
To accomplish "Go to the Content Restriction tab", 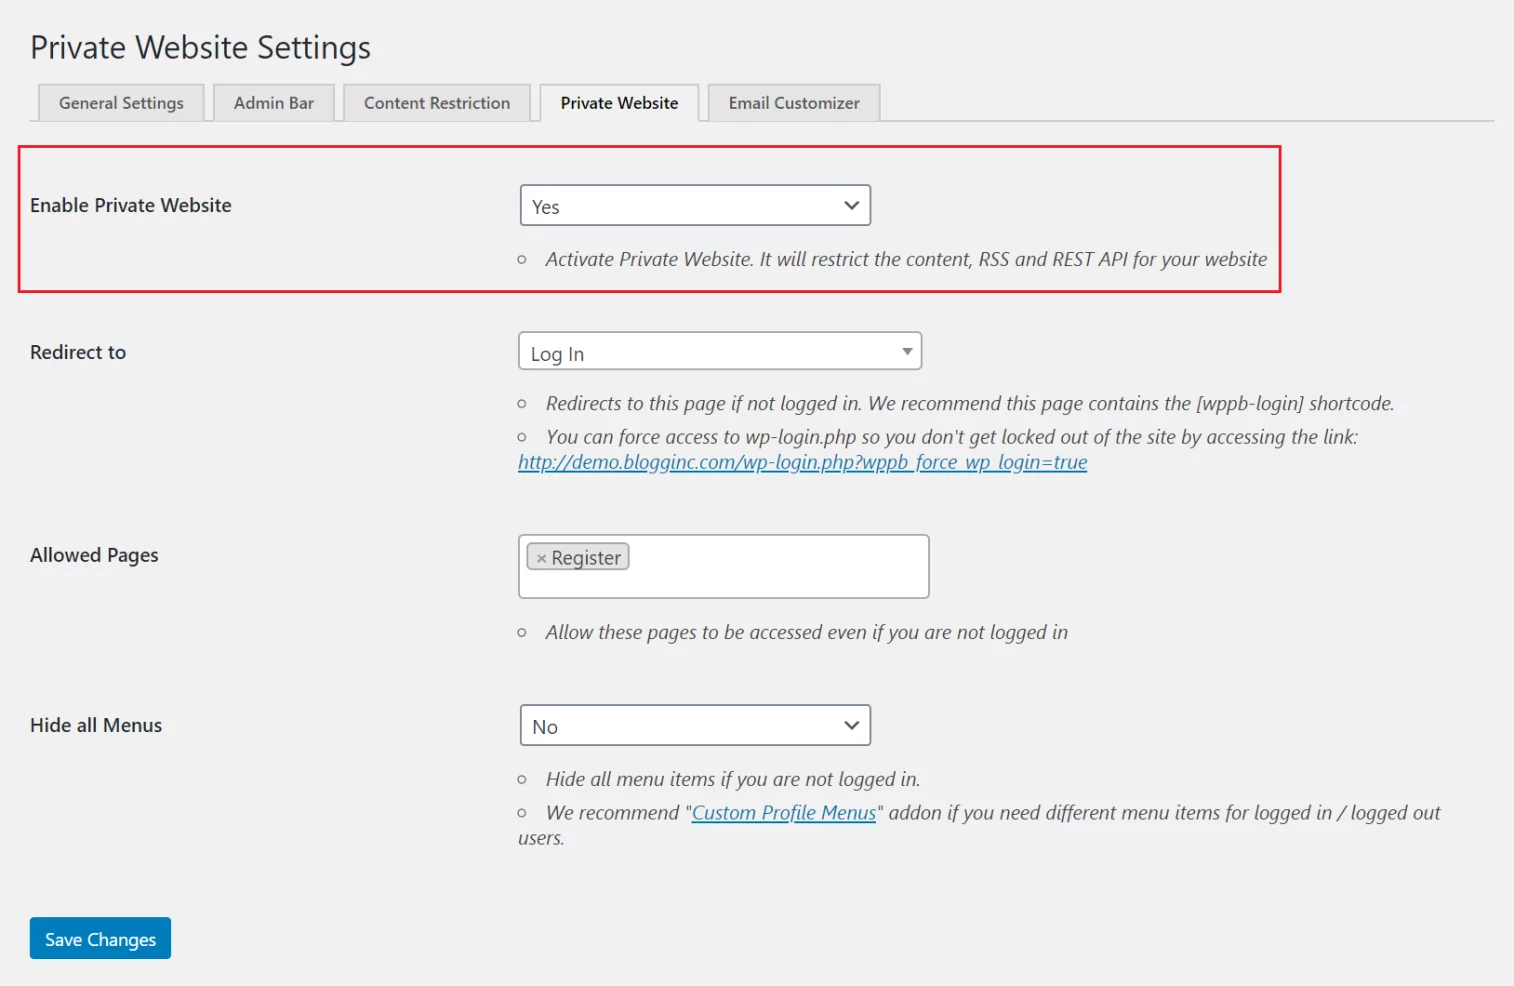I will coord(437,103).
